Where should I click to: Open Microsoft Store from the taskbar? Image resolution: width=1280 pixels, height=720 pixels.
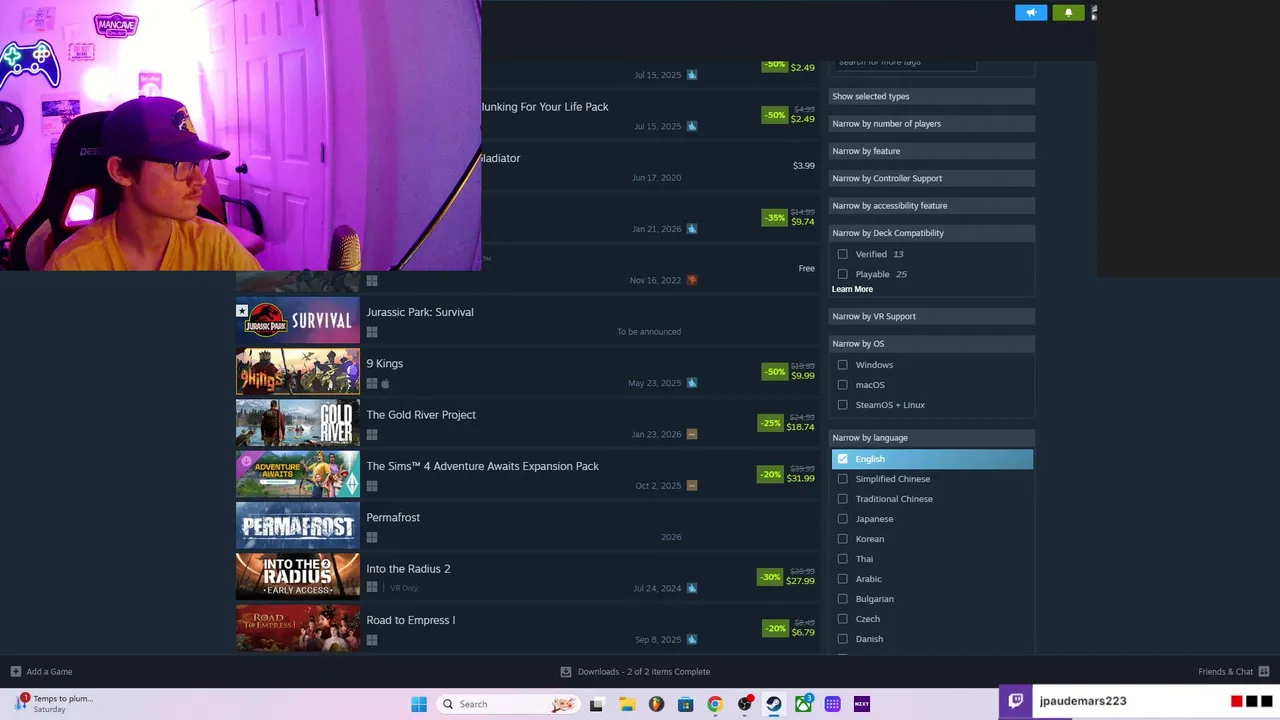[x=686, y=704]
